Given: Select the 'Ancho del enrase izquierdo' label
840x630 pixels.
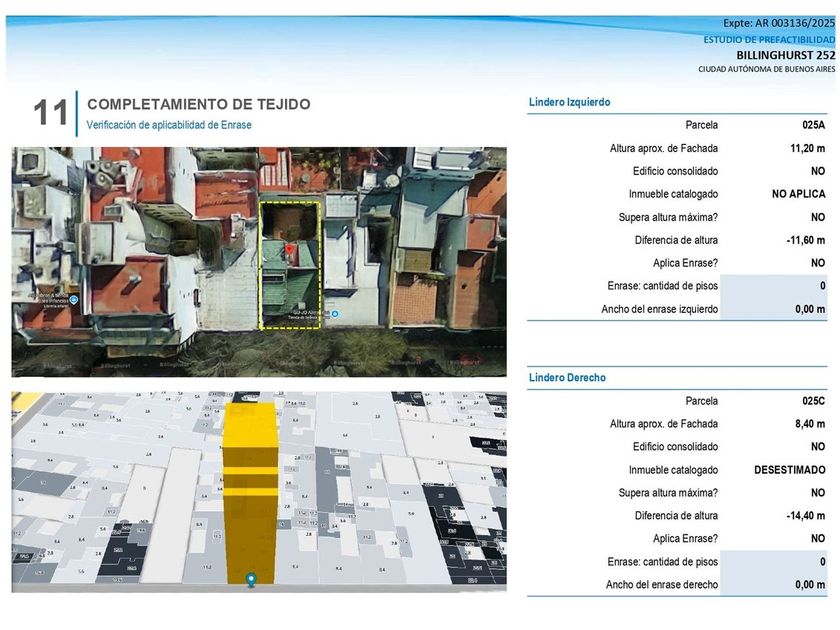Looking at the screenshot, I should (659, 309).
